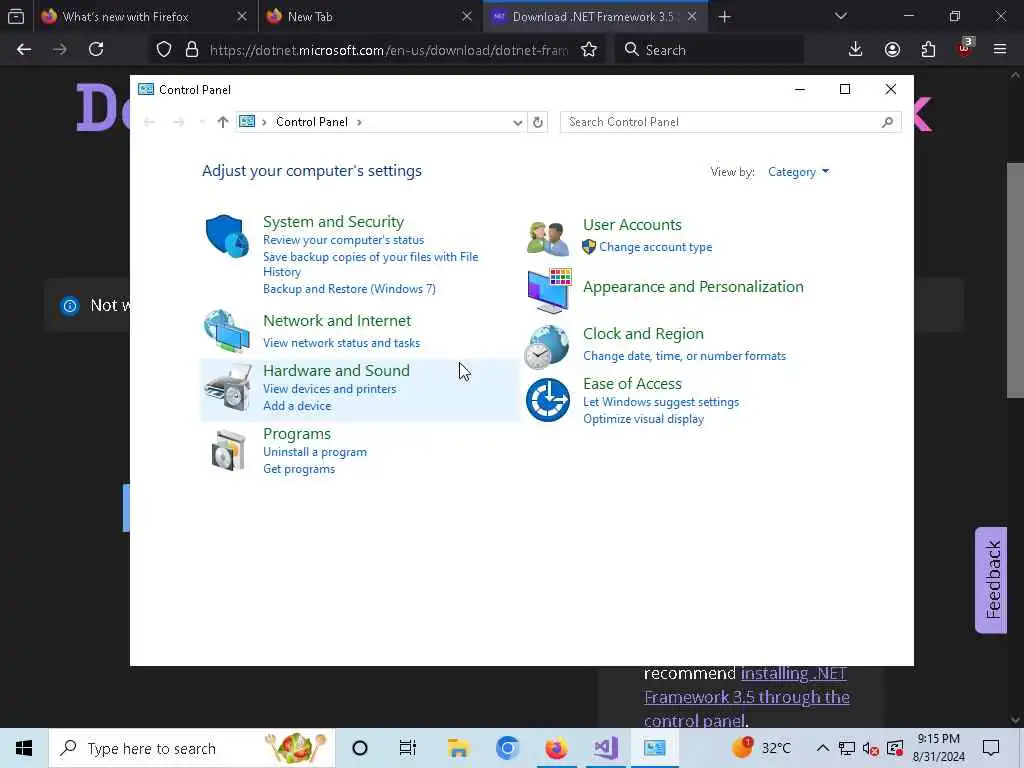Viewport: 1024px width, 768px height.
Task: Click Add a device
Action: (x=297, y=406)
